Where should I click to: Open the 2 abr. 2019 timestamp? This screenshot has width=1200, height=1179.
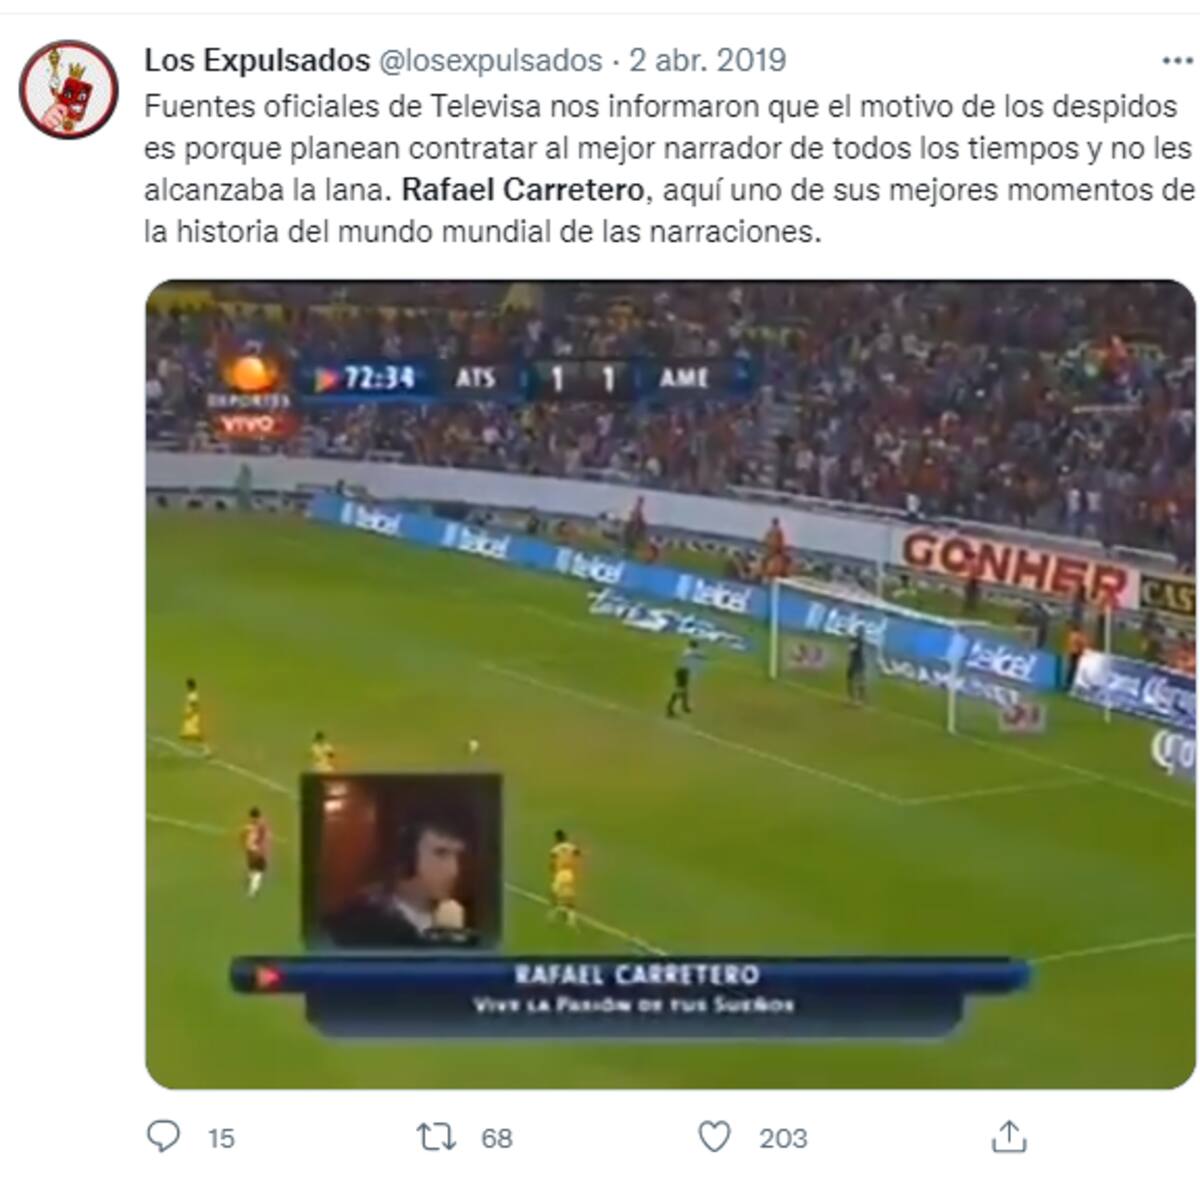(707, 60)
